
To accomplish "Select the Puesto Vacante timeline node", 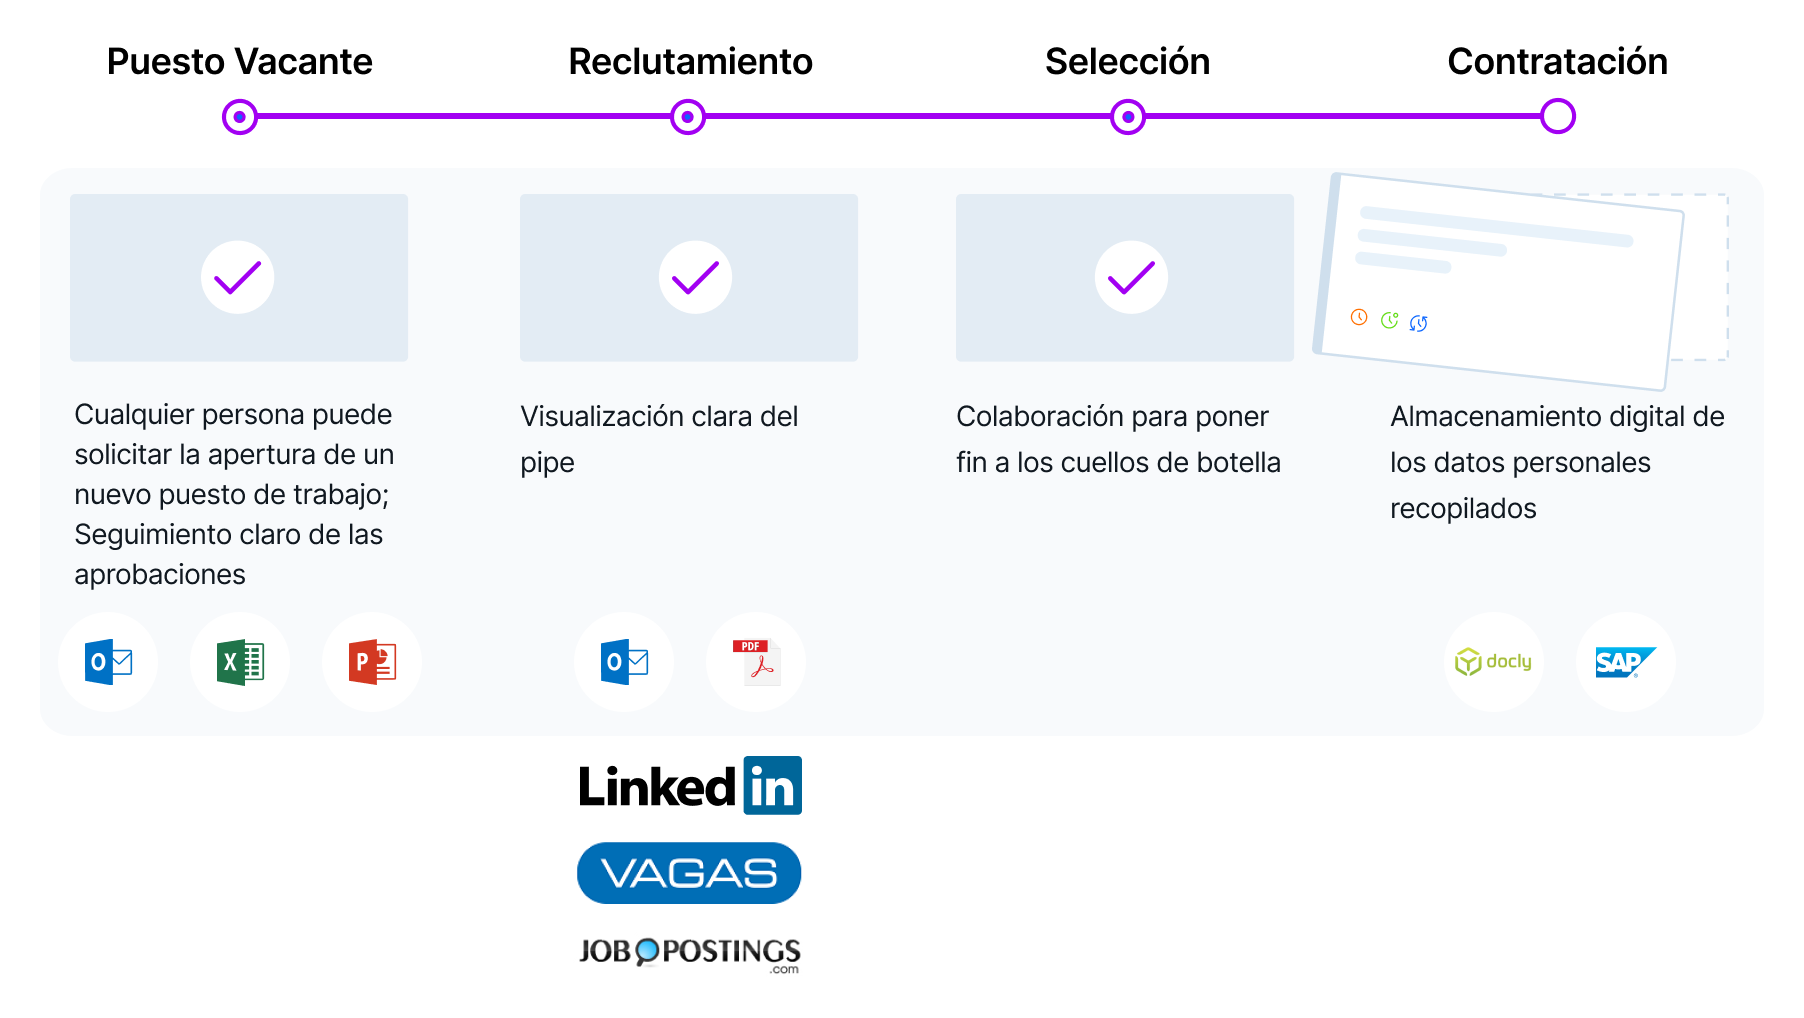I will [x=240, y=117].
